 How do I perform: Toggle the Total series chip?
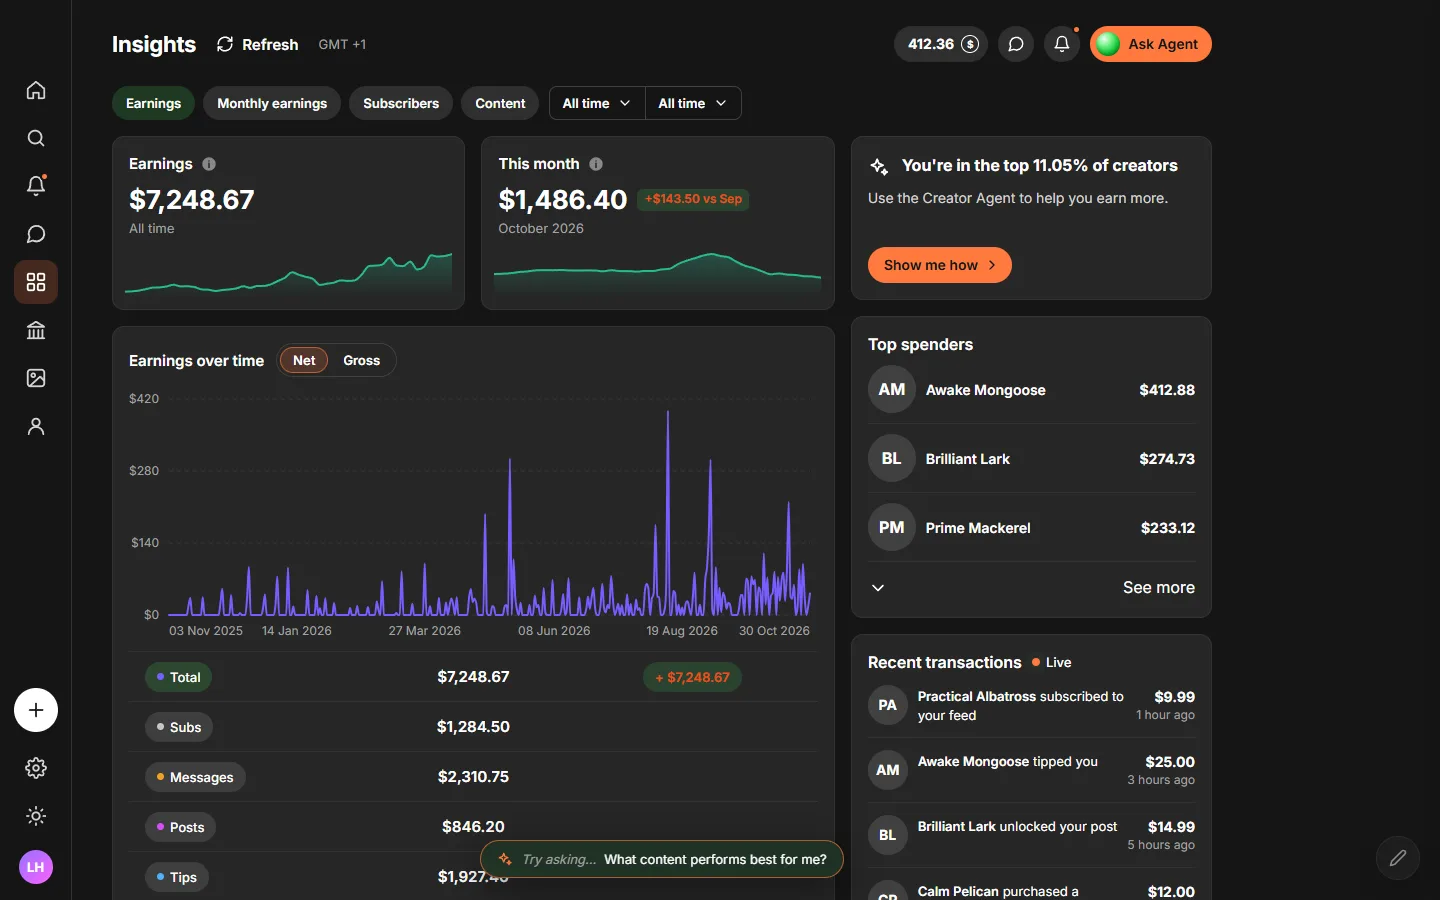coord(178,677)
